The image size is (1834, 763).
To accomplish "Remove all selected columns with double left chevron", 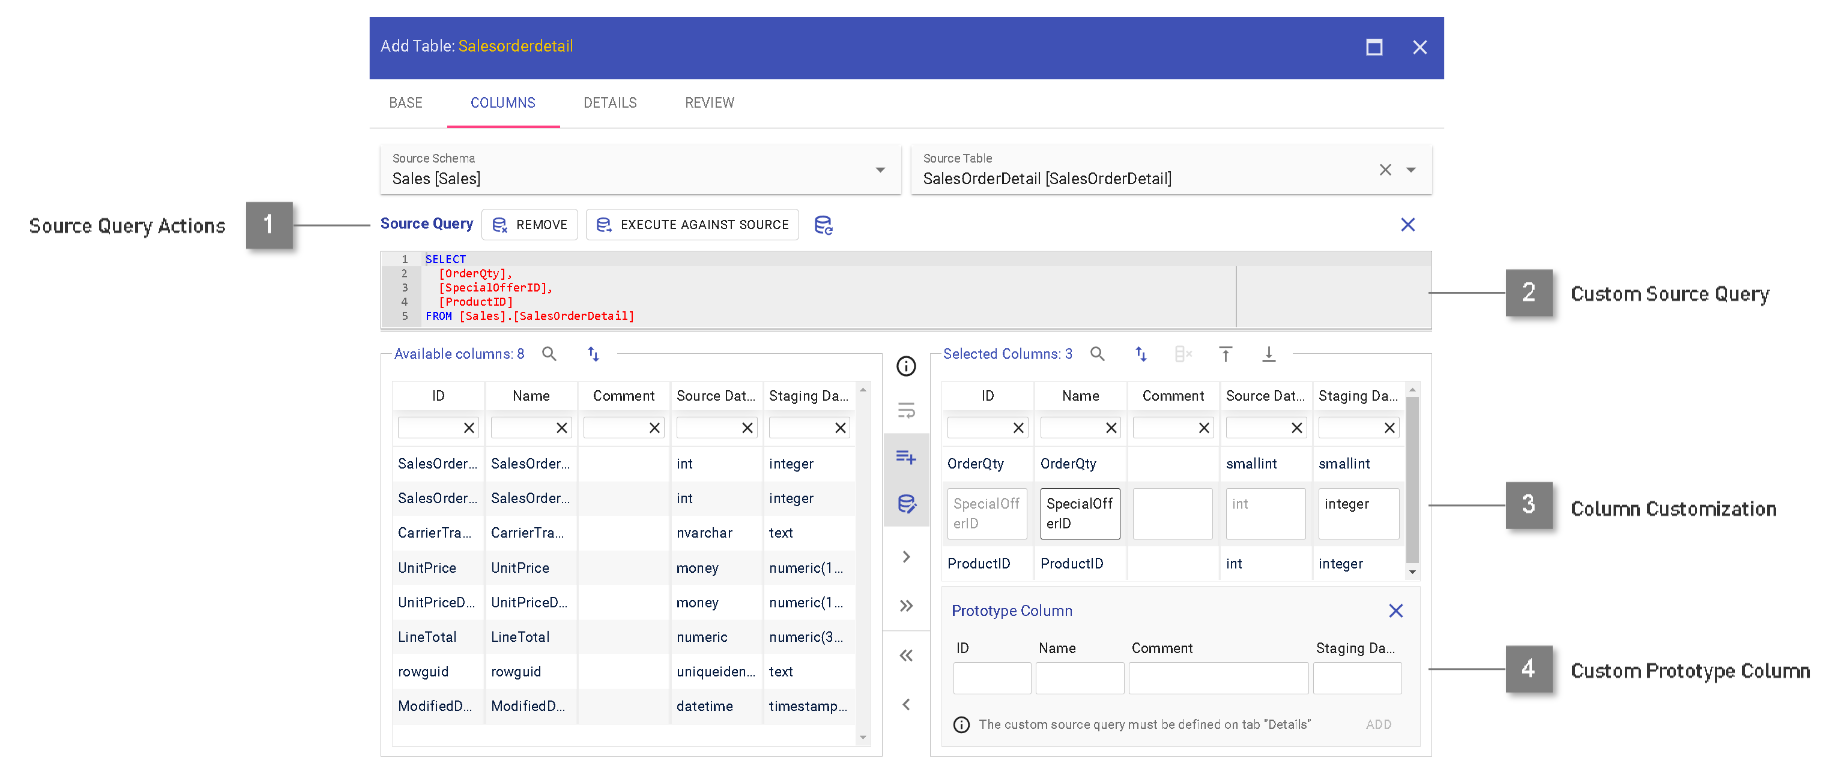I will point(906,656).
